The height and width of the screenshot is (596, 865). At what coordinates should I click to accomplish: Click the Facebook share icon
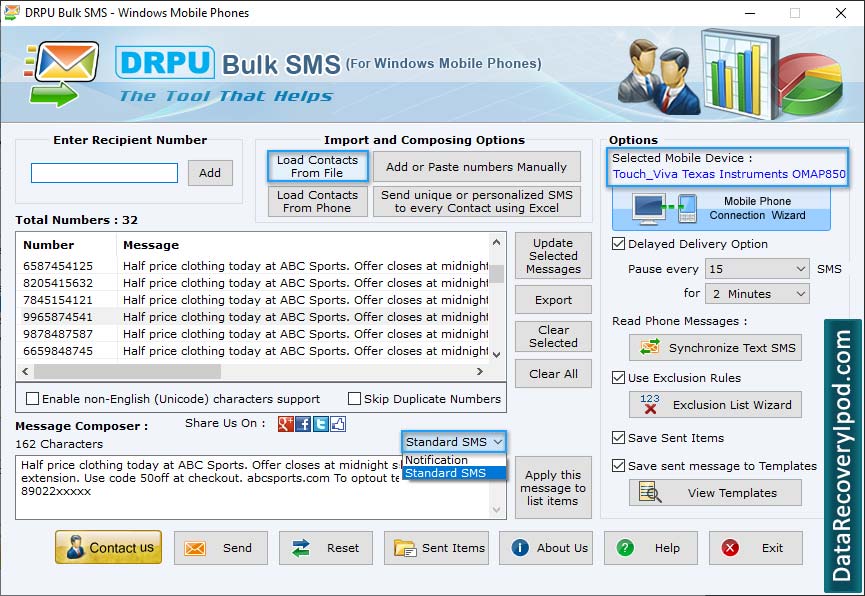click(x=303, y=424)
